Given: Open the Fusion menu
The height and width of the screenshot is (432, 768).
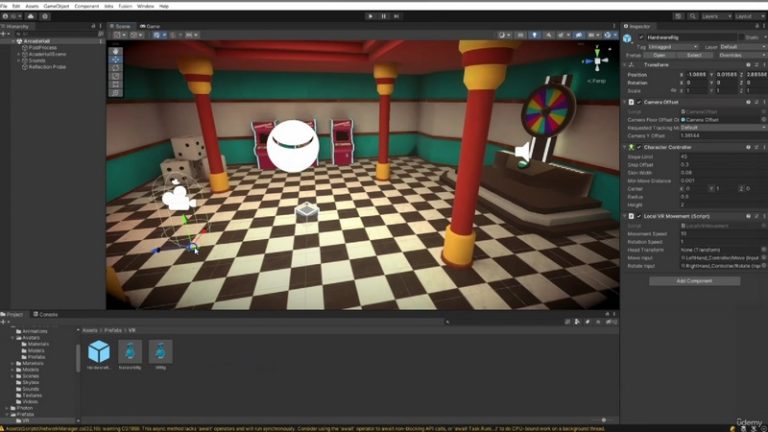Looking at the screenshot, I should [x=125, y=6].
